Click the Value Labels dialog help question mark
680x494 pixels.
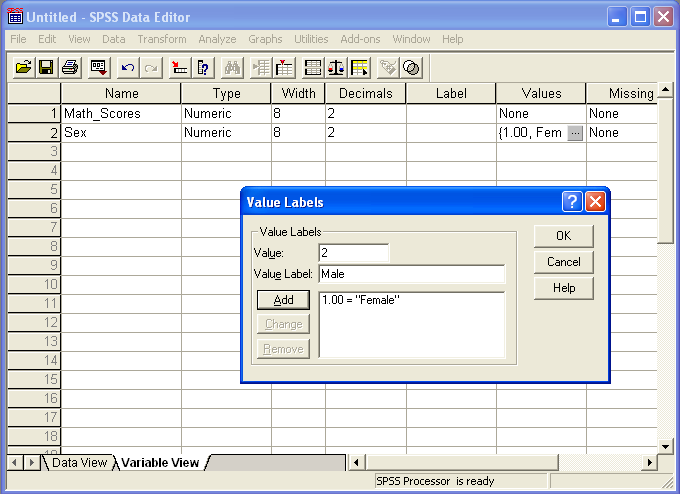pyautogui.click(x=572, y=202)
